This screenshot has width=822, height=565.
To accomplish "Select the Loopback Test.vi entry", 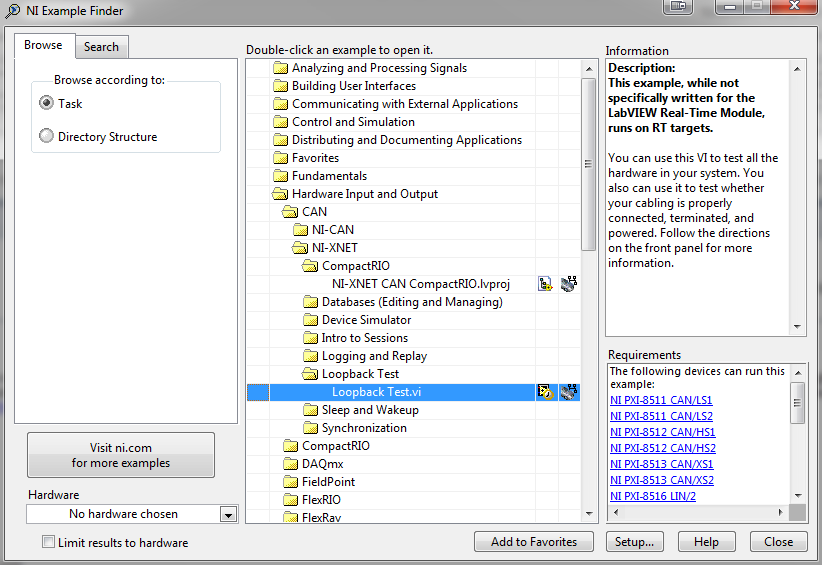I will click(x=376, y=392).
